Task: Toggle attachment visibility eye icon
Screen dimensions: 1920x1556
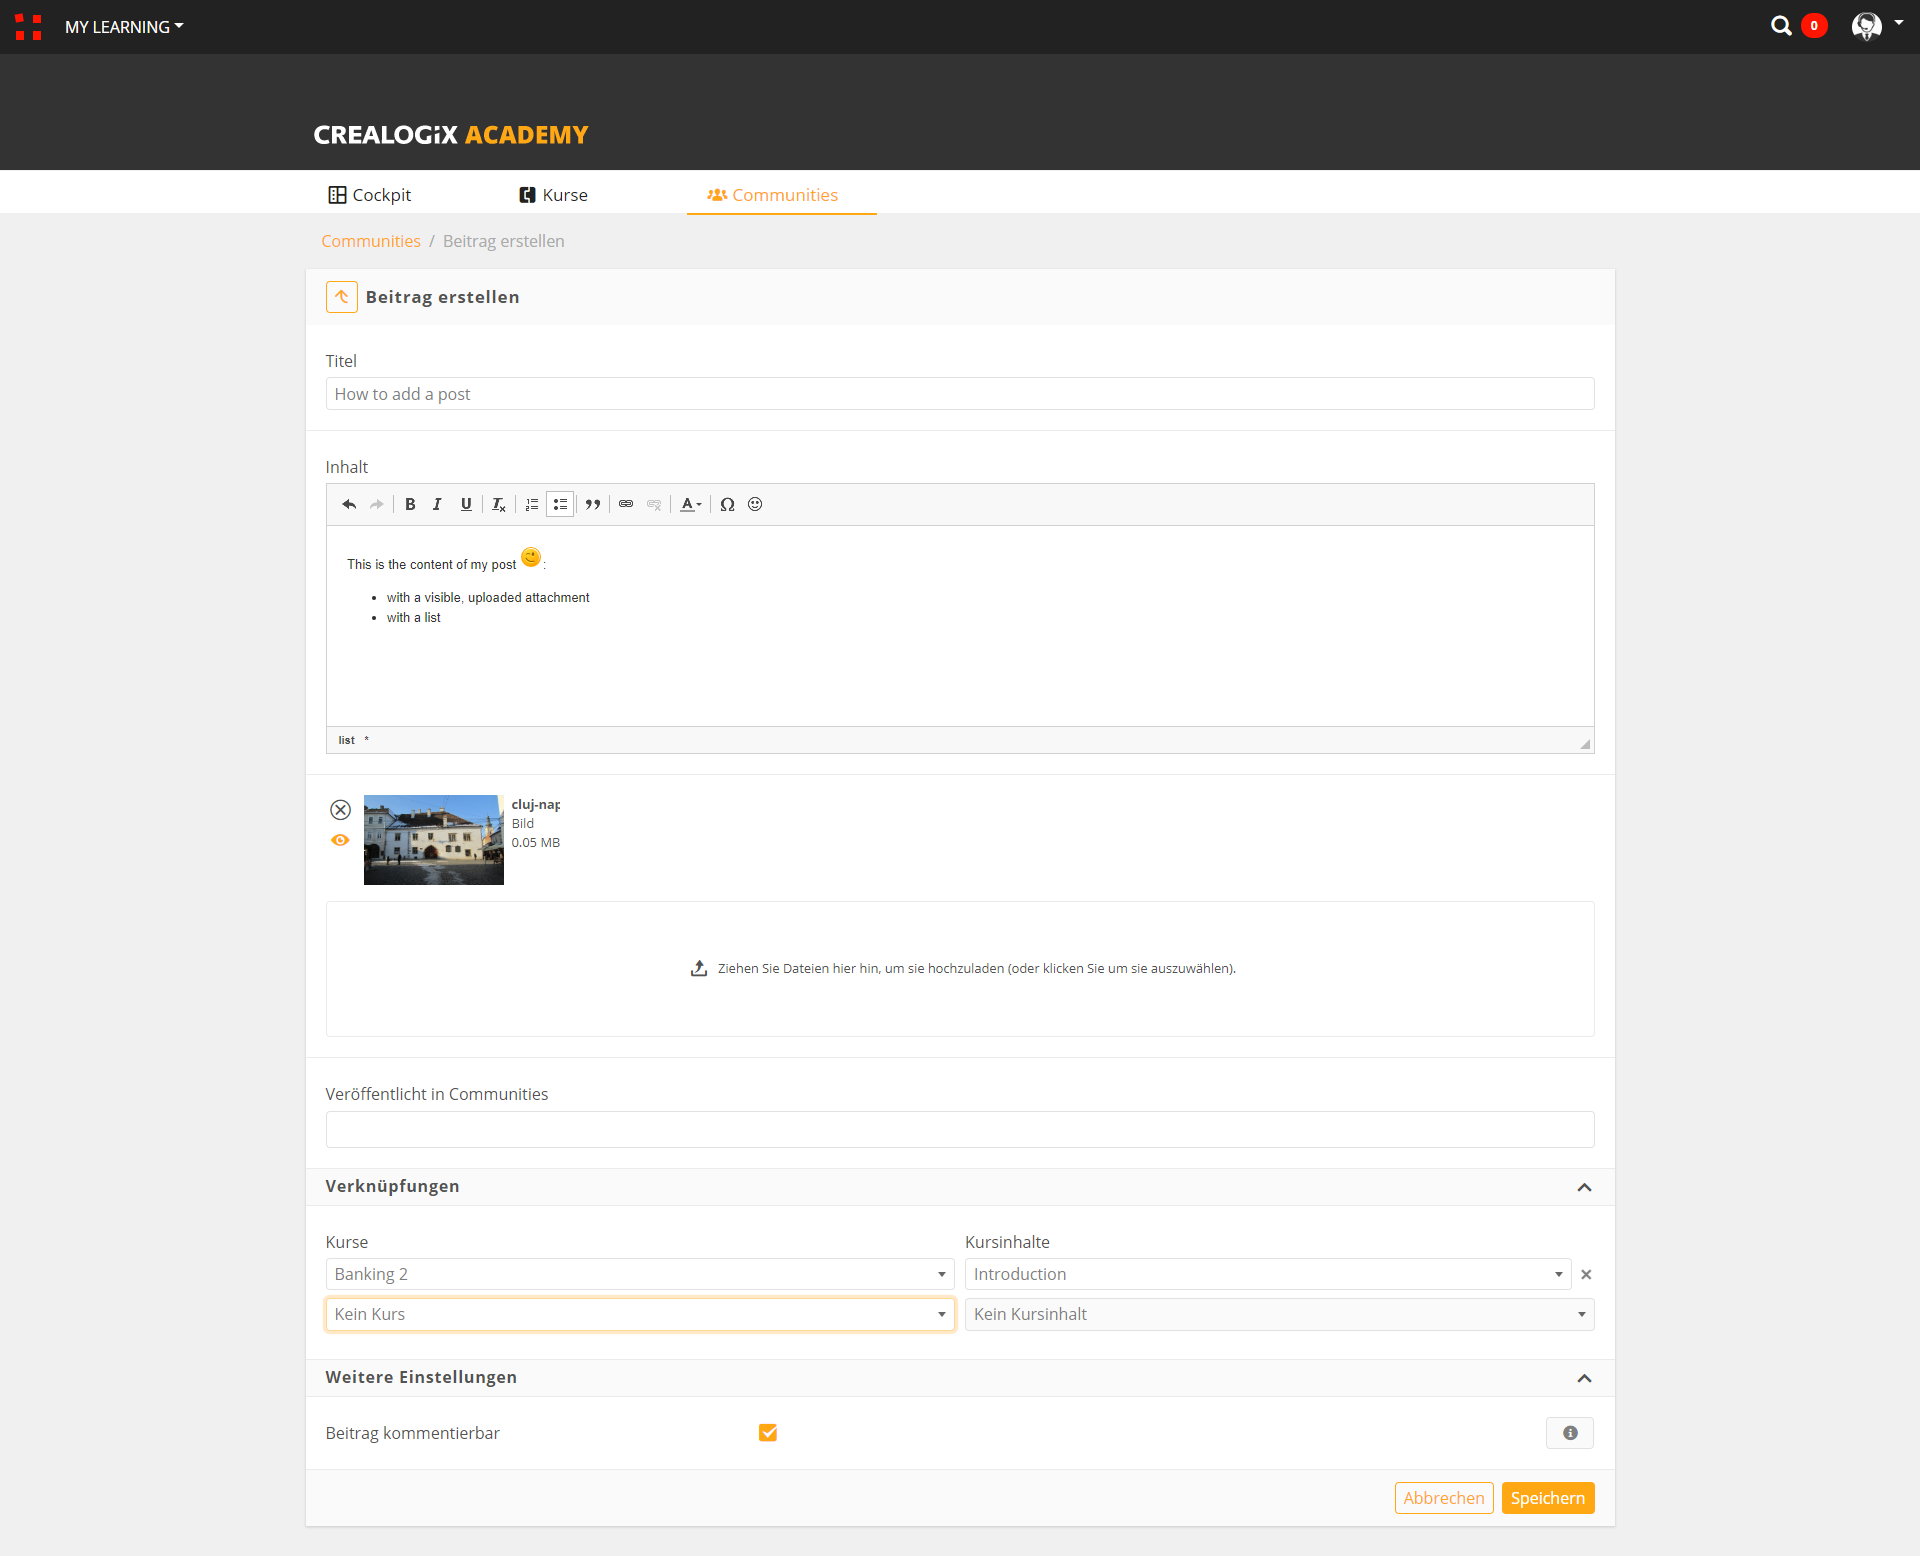Action: [340, 840]
